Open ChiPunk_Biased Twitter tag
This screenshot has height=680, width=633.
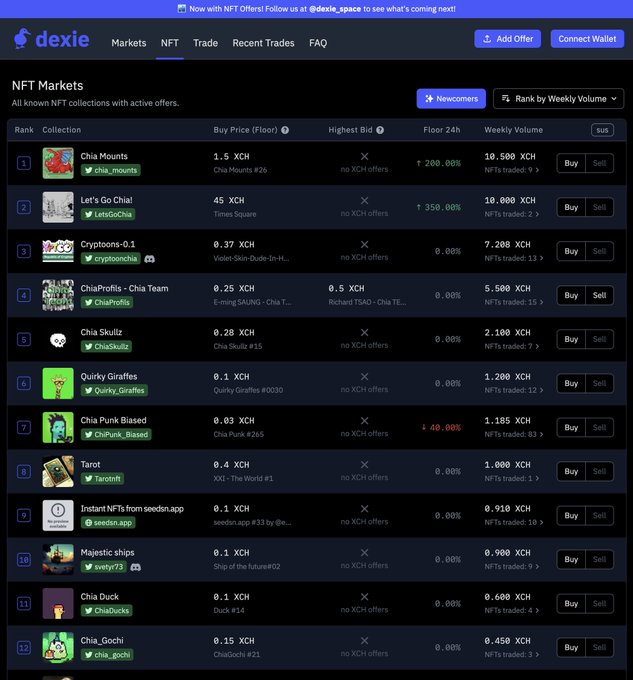tap(116, 435)
